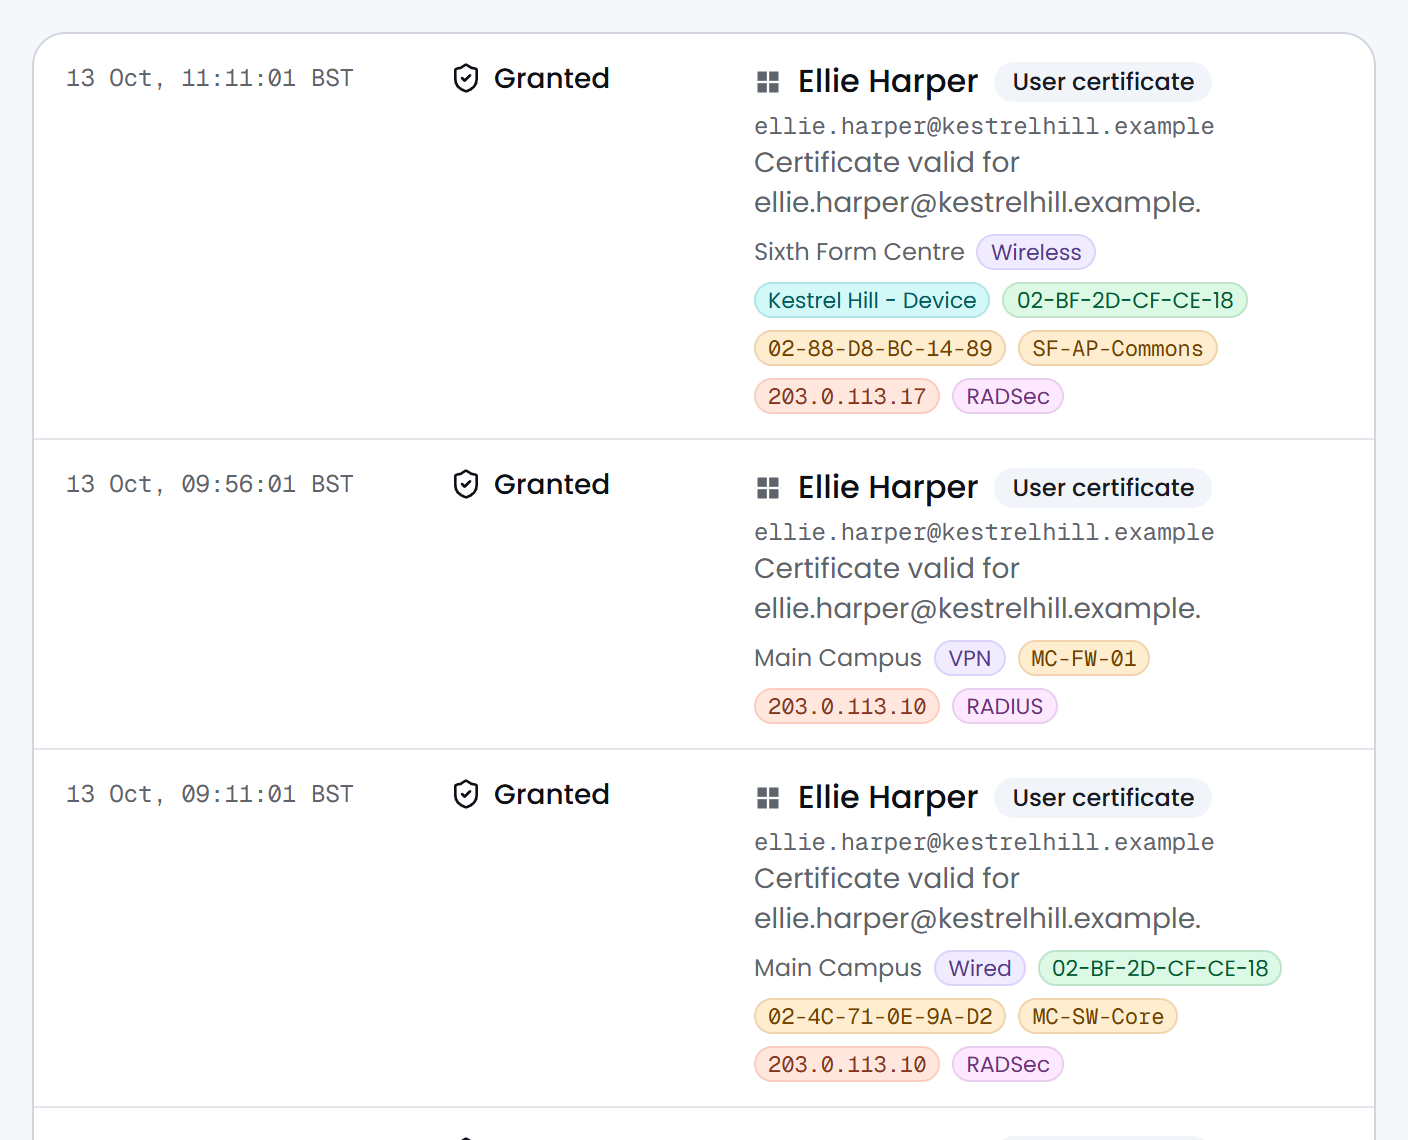Viewport: 1408px width, 1140px height.
Task: Select the RADIUS tag
Action: click(x=1005, y=706)
